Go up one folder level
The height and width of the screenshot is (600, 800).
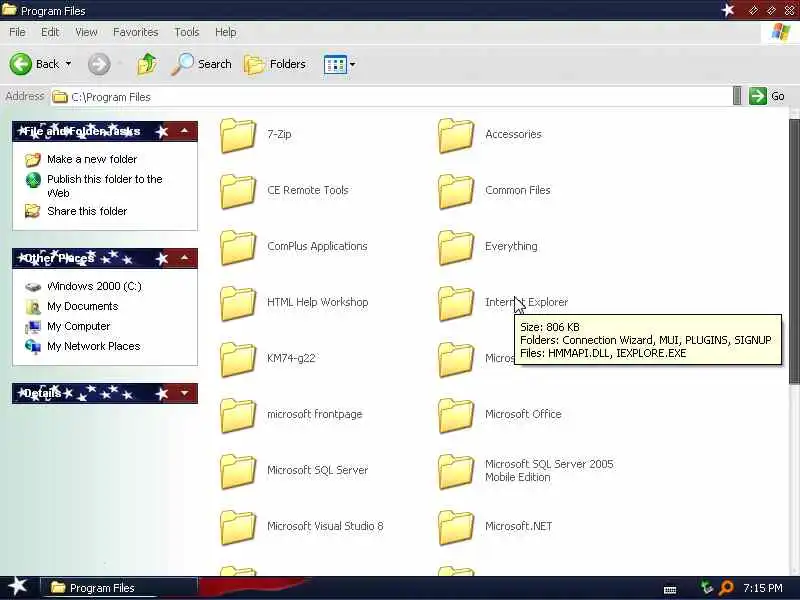(147, 64)
